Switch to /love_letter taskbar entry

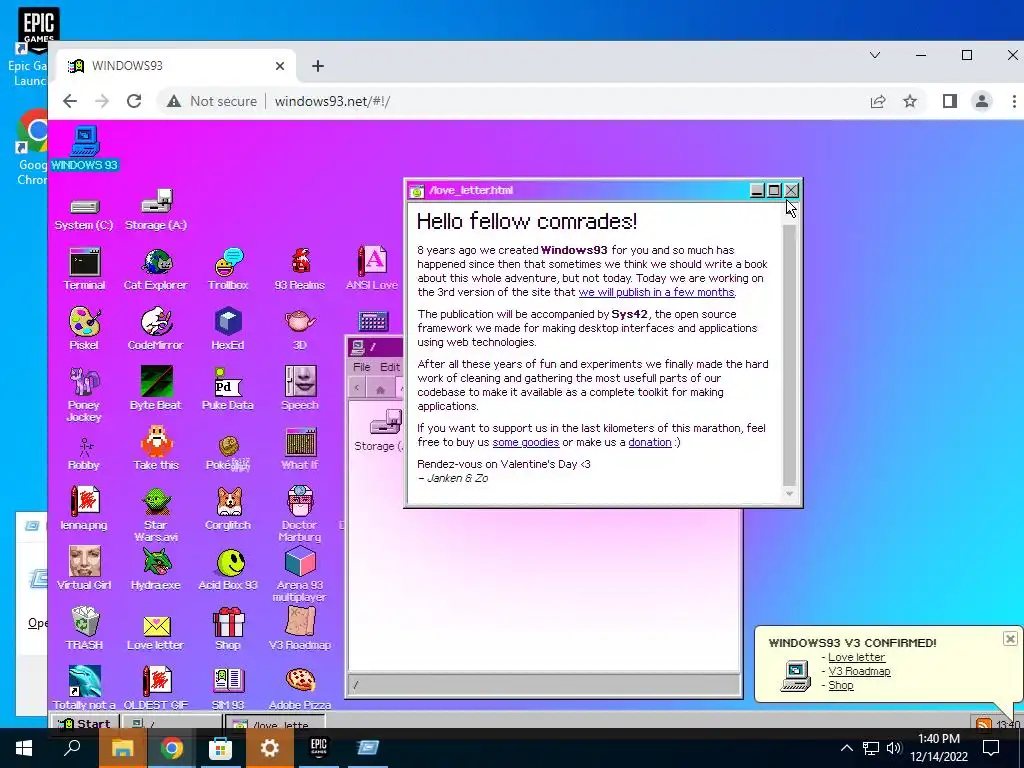tap(274, 722)
